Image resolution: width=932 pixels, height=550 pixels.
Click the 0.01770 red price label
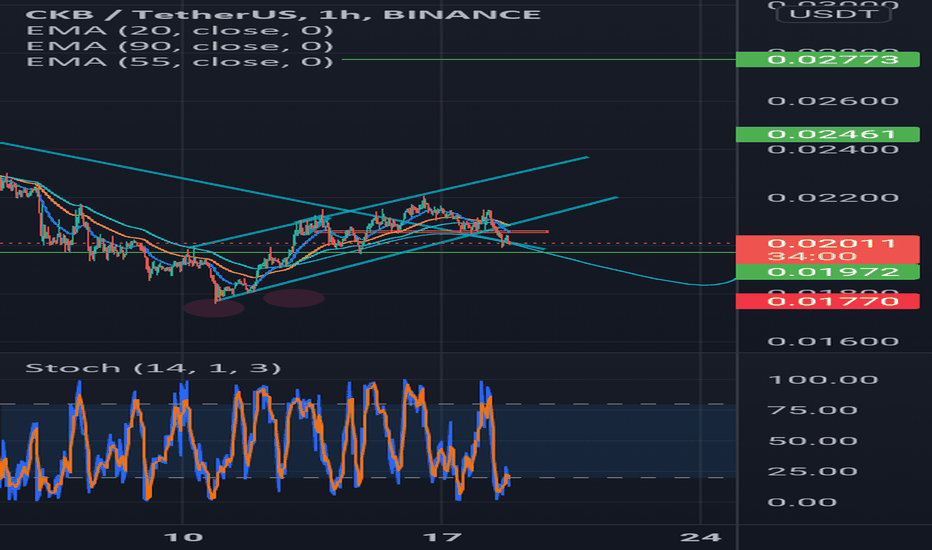coord(827,301)
